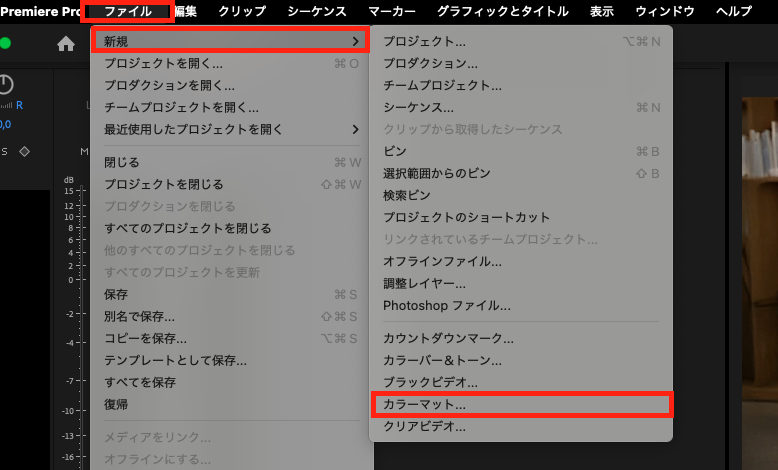
Task: Select カラーバー&トーン... entry
Action: 442,360
